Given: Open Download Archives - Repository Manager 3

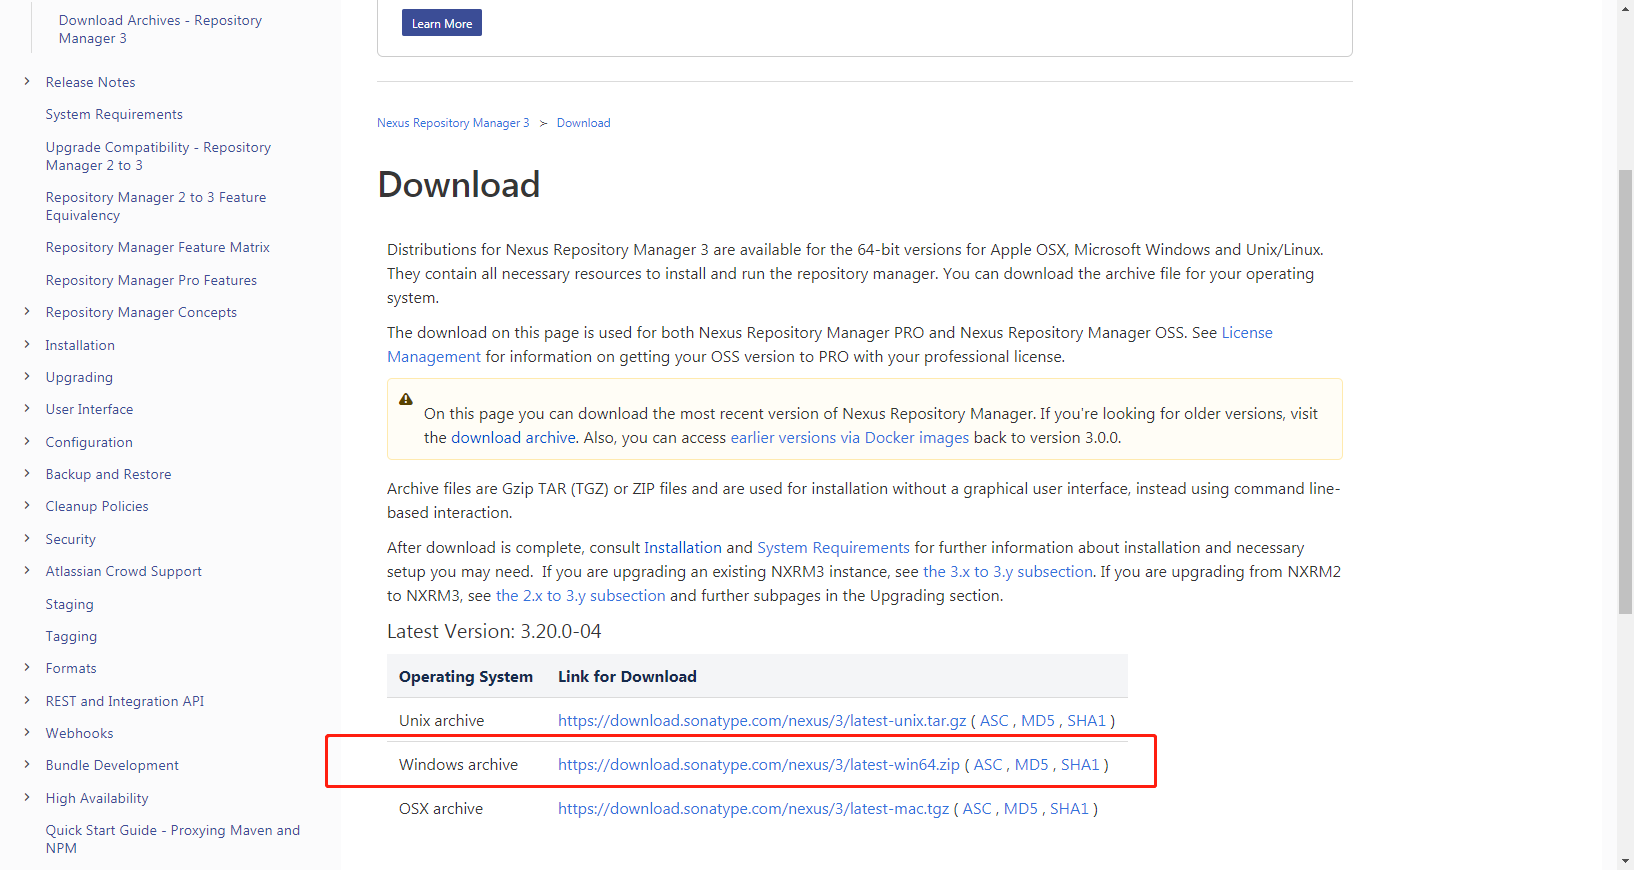Looking at the screenshot, I should pos(160,29).
